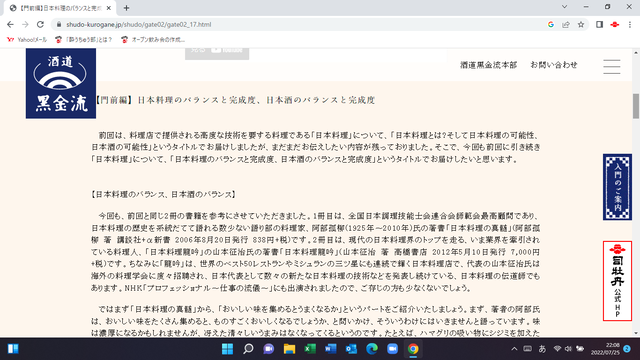Open the tab search dropdown arrow
This screenshot has width=640, height=360.
click(564, 7)
